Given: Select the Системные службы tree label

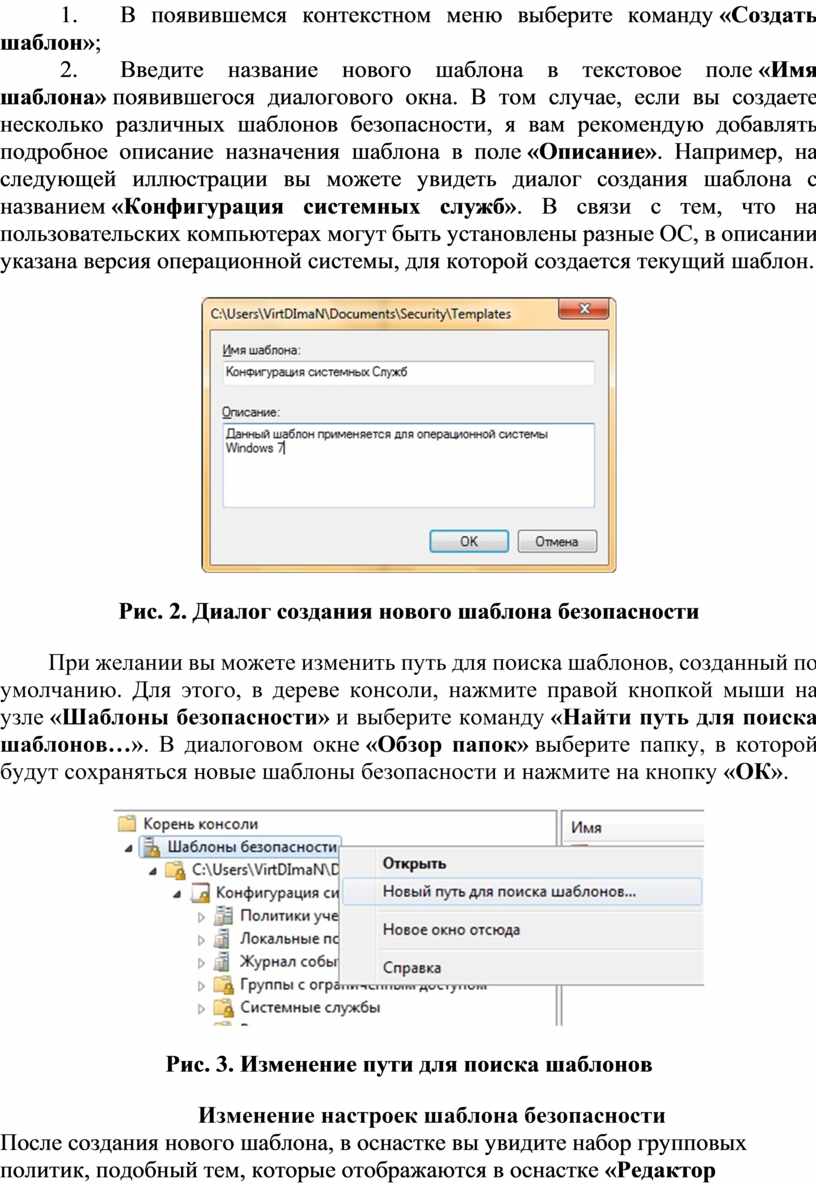Looking at the screenshot, I should tap(310, 1007).
